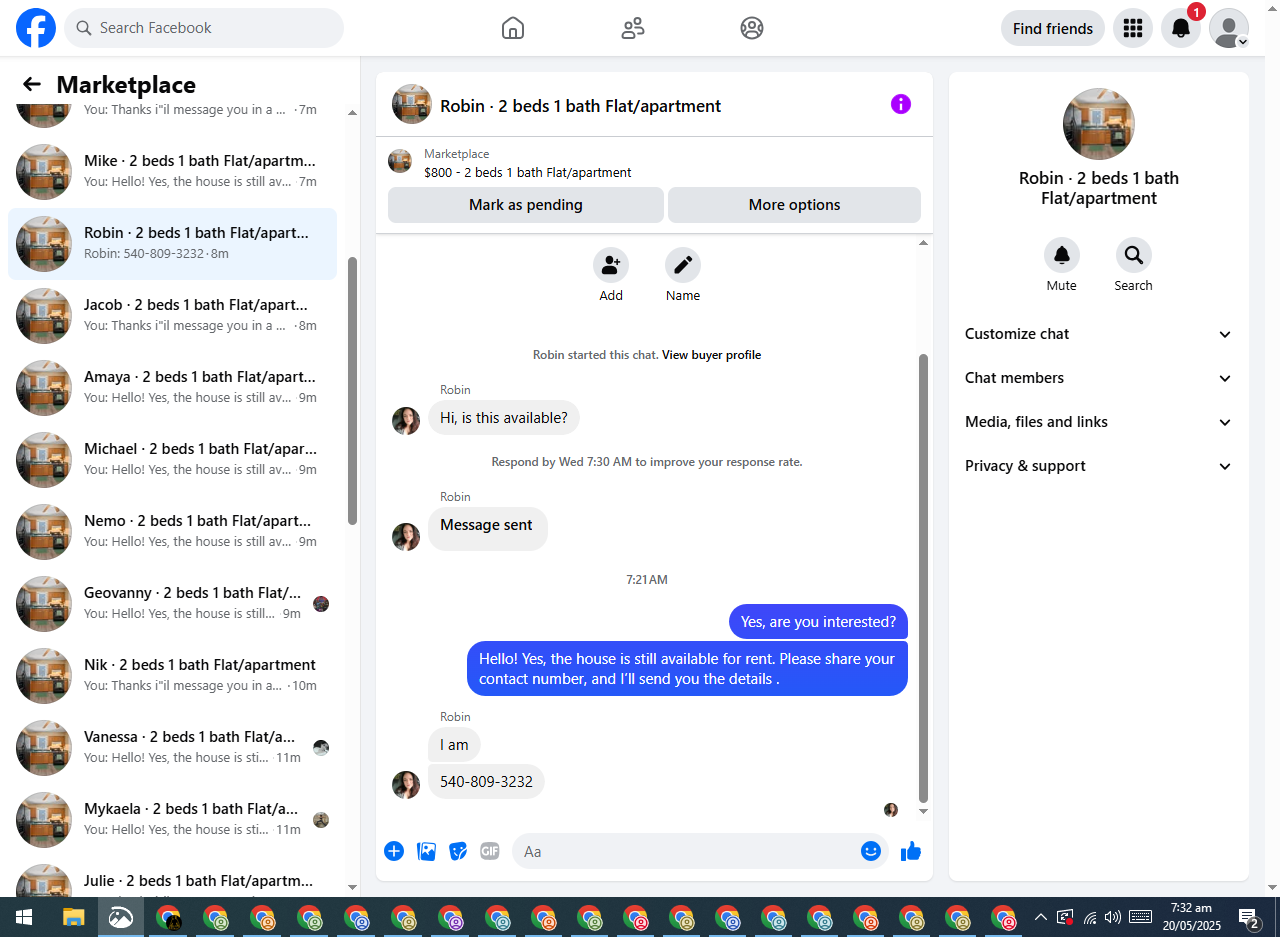Image resolution: width=1280 pixels, height=937 pixels.
Task: Click the chat scrollbar down arrow
Action: point(923,811)
